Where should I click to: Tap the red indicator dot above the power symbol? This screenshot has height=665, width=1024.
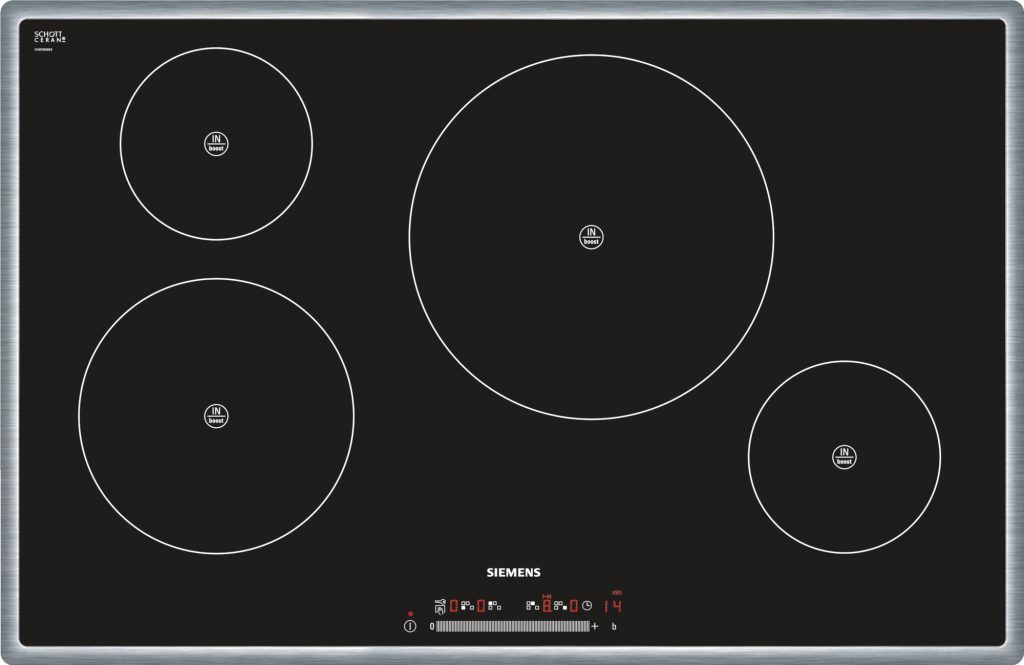click(410, 614)
